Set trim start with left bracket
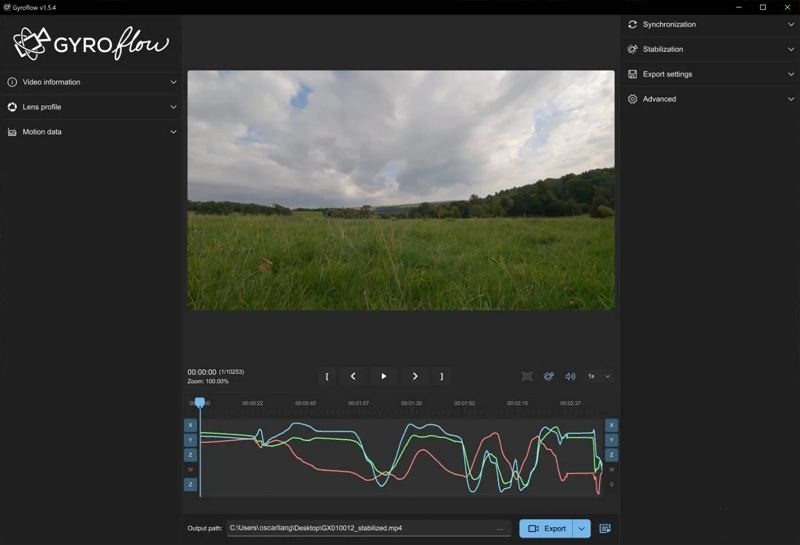800x545 pixels. [x=327, y=377]
